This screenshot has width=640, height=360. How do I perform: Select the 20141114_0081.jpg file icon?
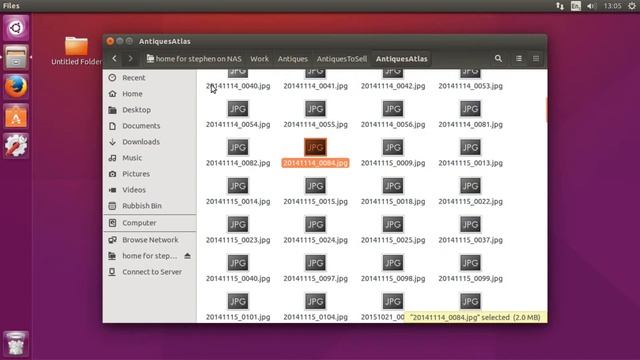(470, 109)
